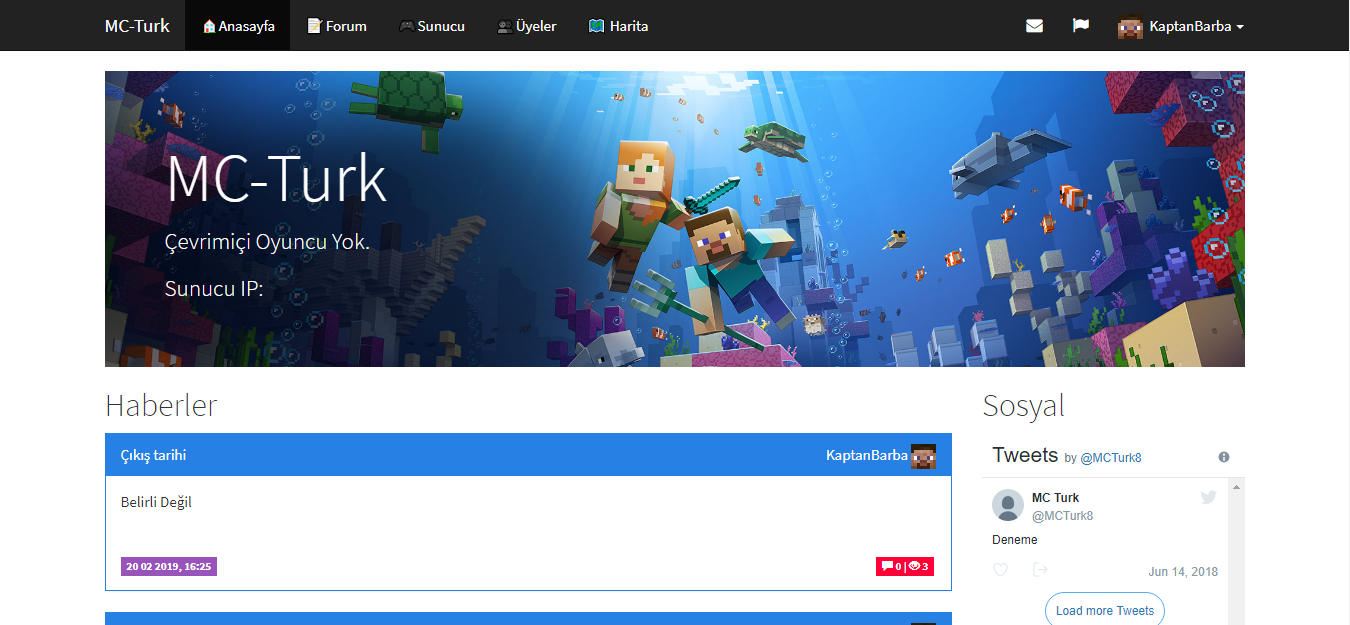The width and height of the screenshot is (1350, 625).
Task: Load more Tweets
Action: pos(1105,610)
